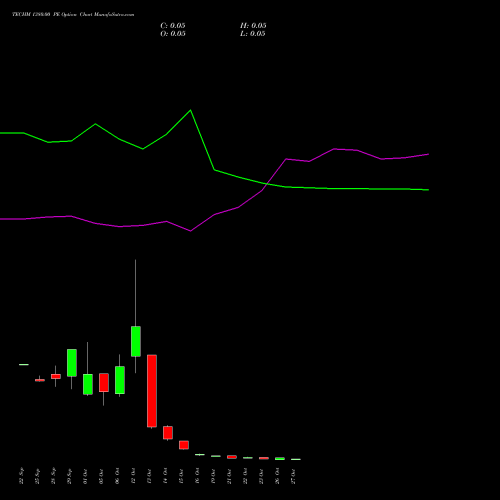The width and height of the screenshot is (500, 500).
Task: Click the red candle for 14 Oct
Action: 168,433
